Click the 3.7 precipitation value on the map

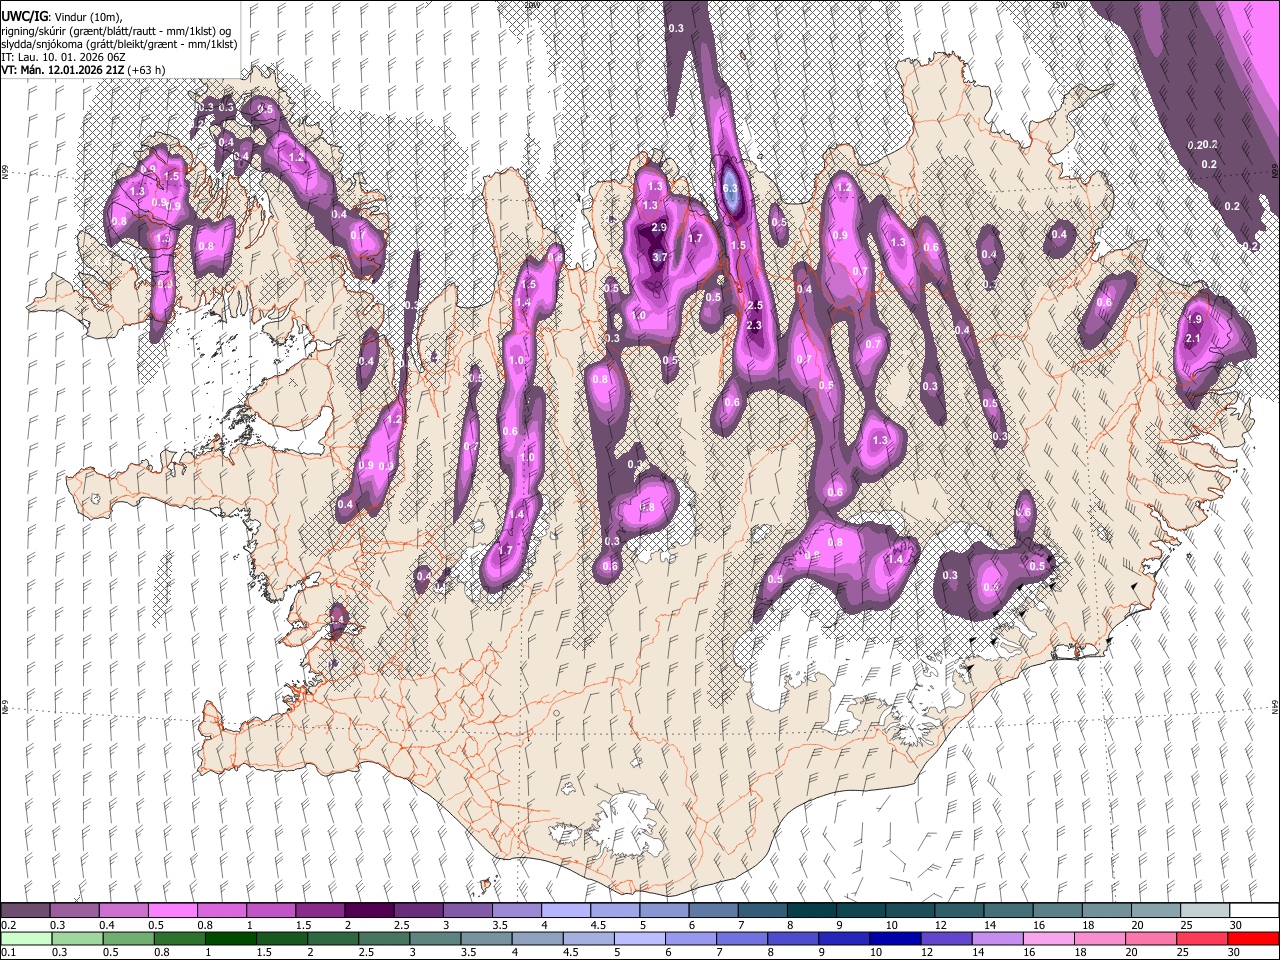[659, 257]
